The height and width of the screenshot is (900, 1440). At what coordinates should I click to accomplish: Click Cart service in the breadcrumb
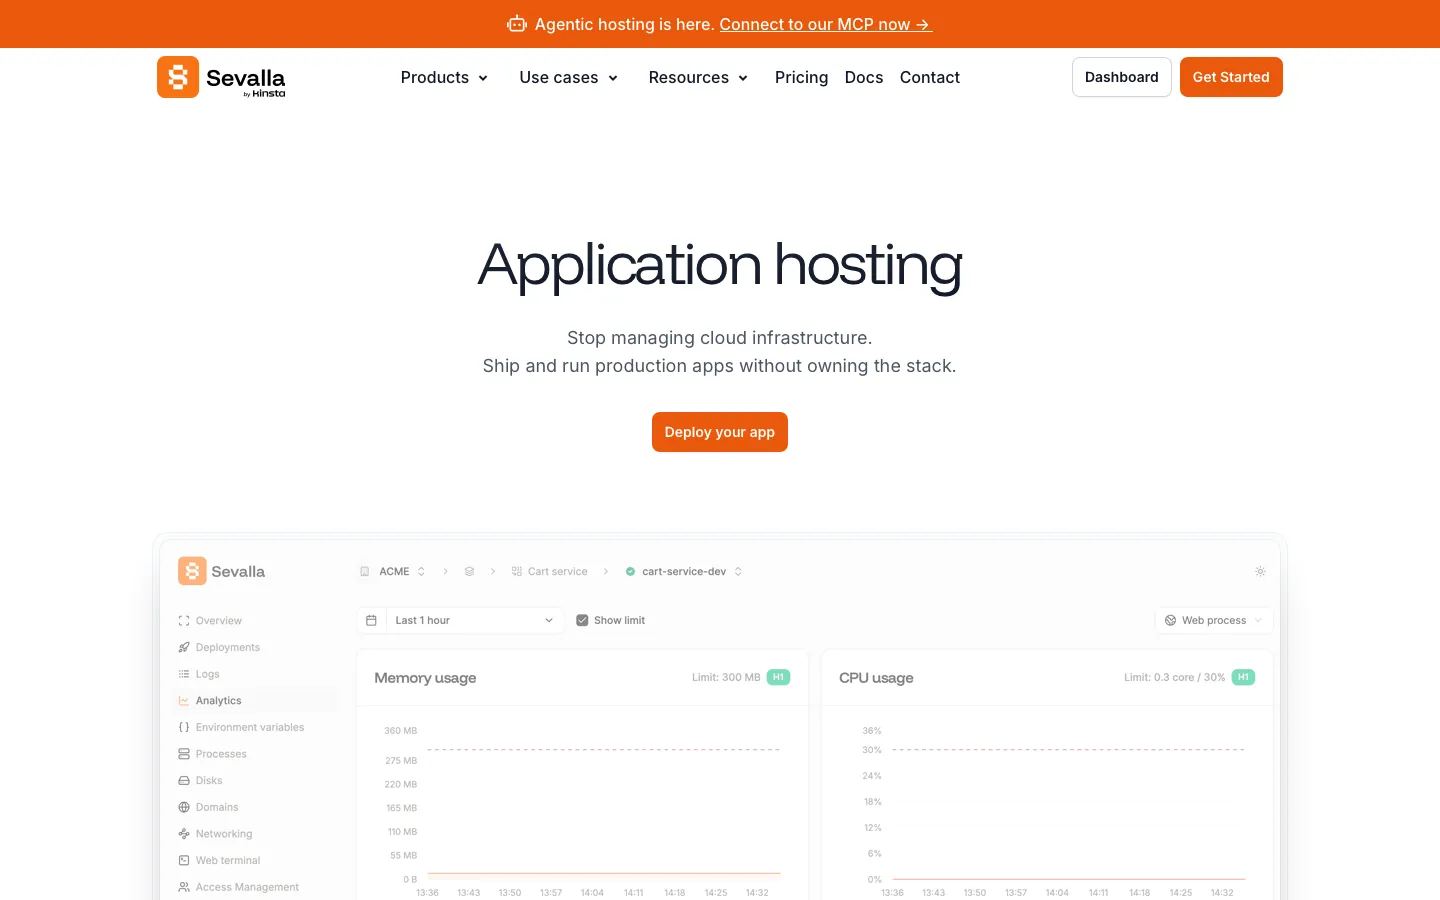tap(557, 572)
